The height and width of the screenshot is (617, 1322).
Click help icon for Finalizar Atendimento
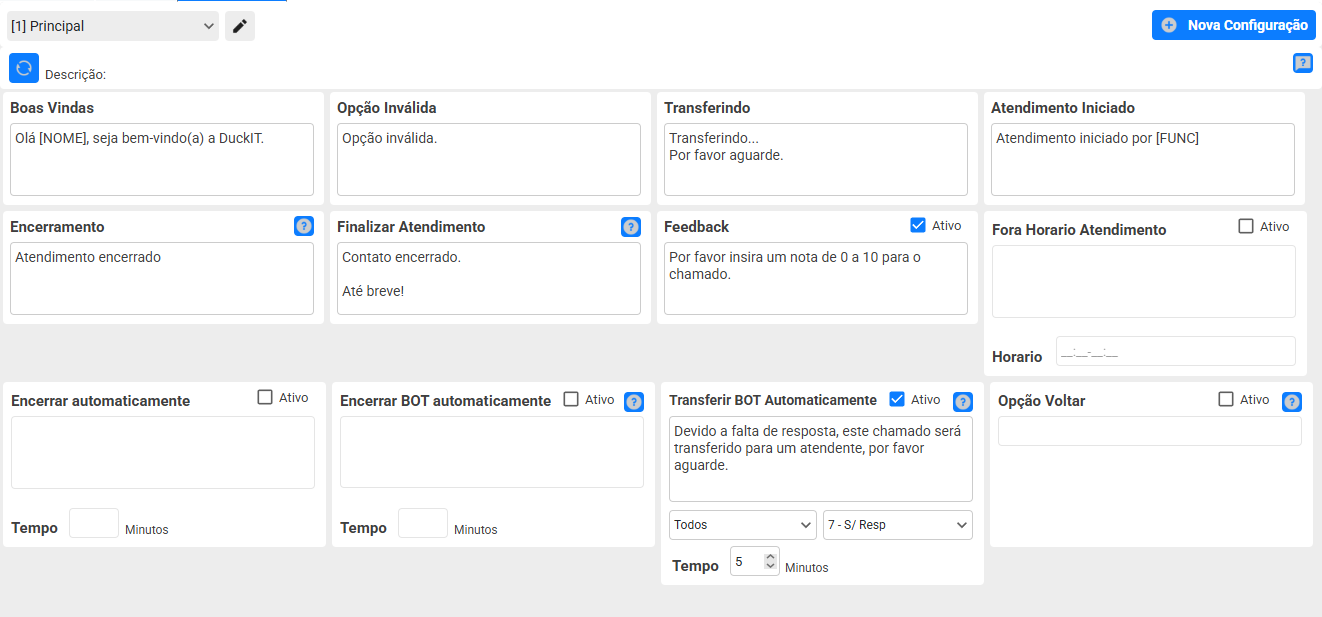click(631, 227)
